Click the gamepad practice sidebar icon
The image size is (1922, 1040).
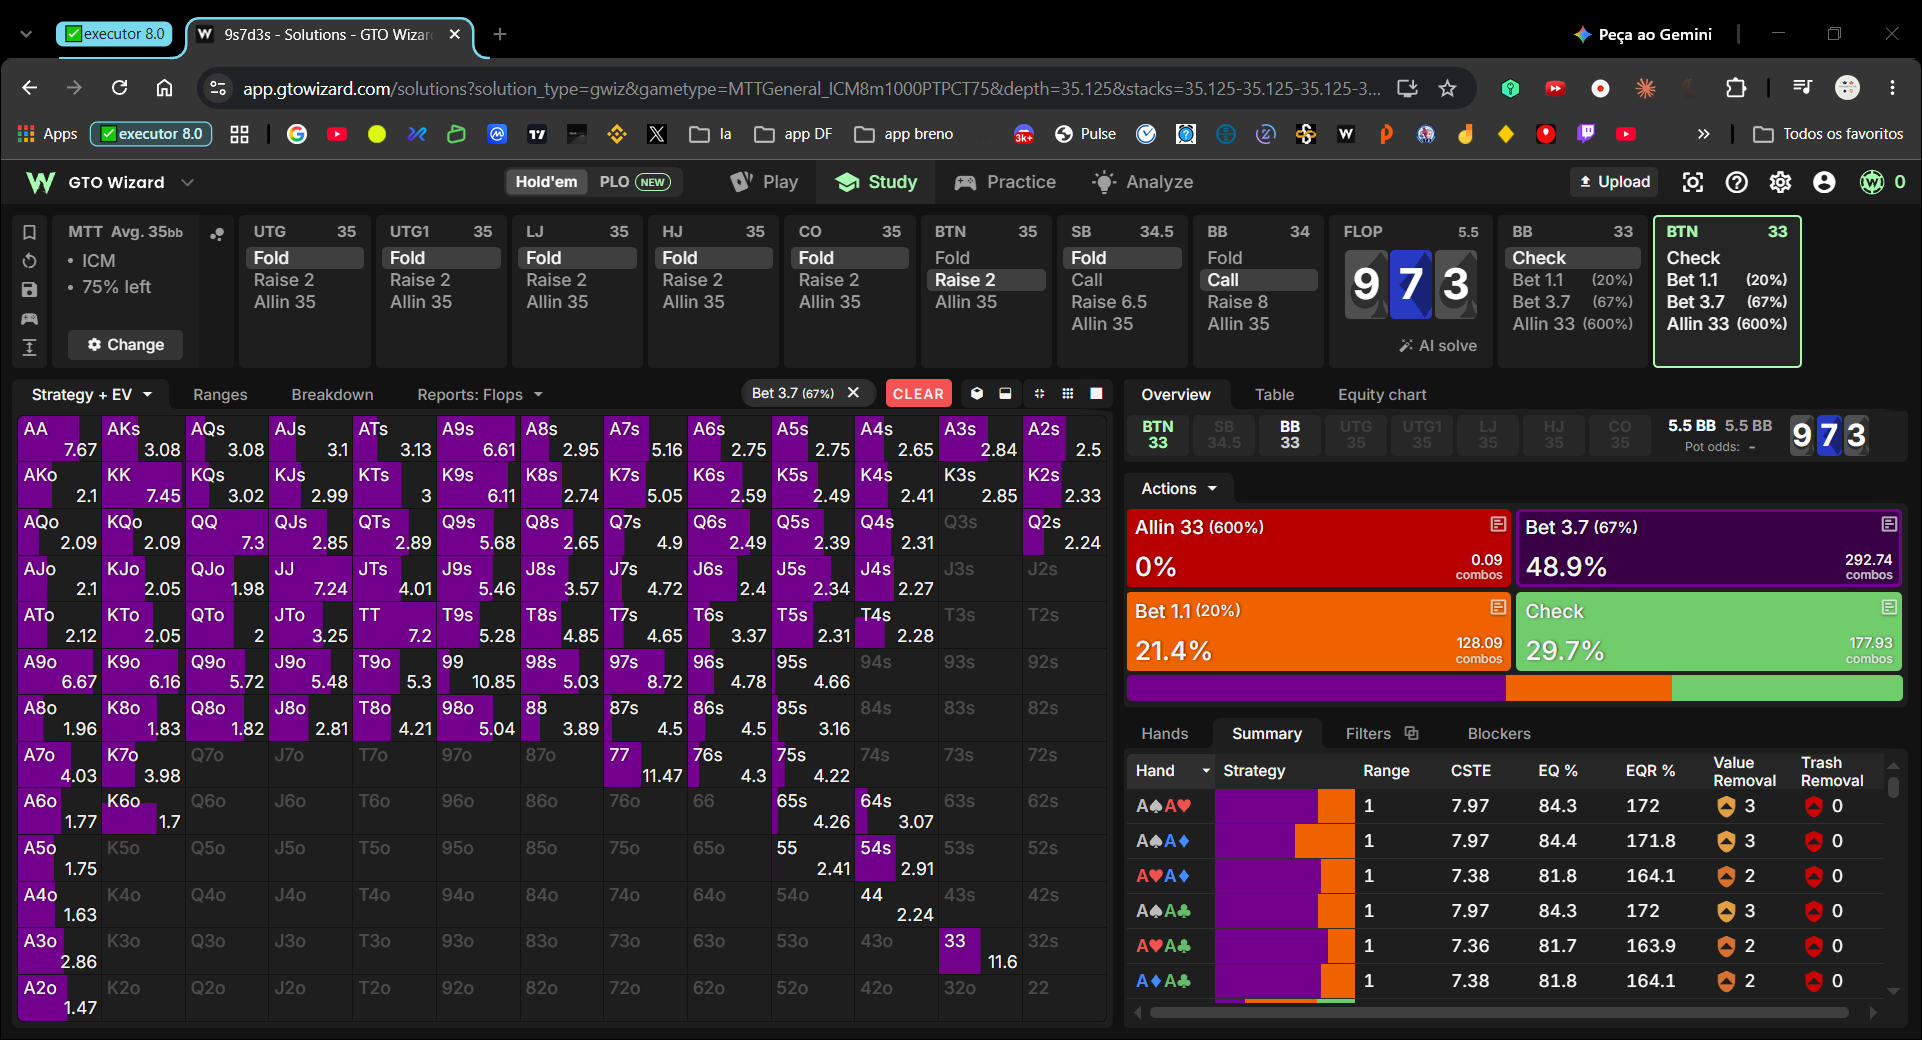point(30,319)
